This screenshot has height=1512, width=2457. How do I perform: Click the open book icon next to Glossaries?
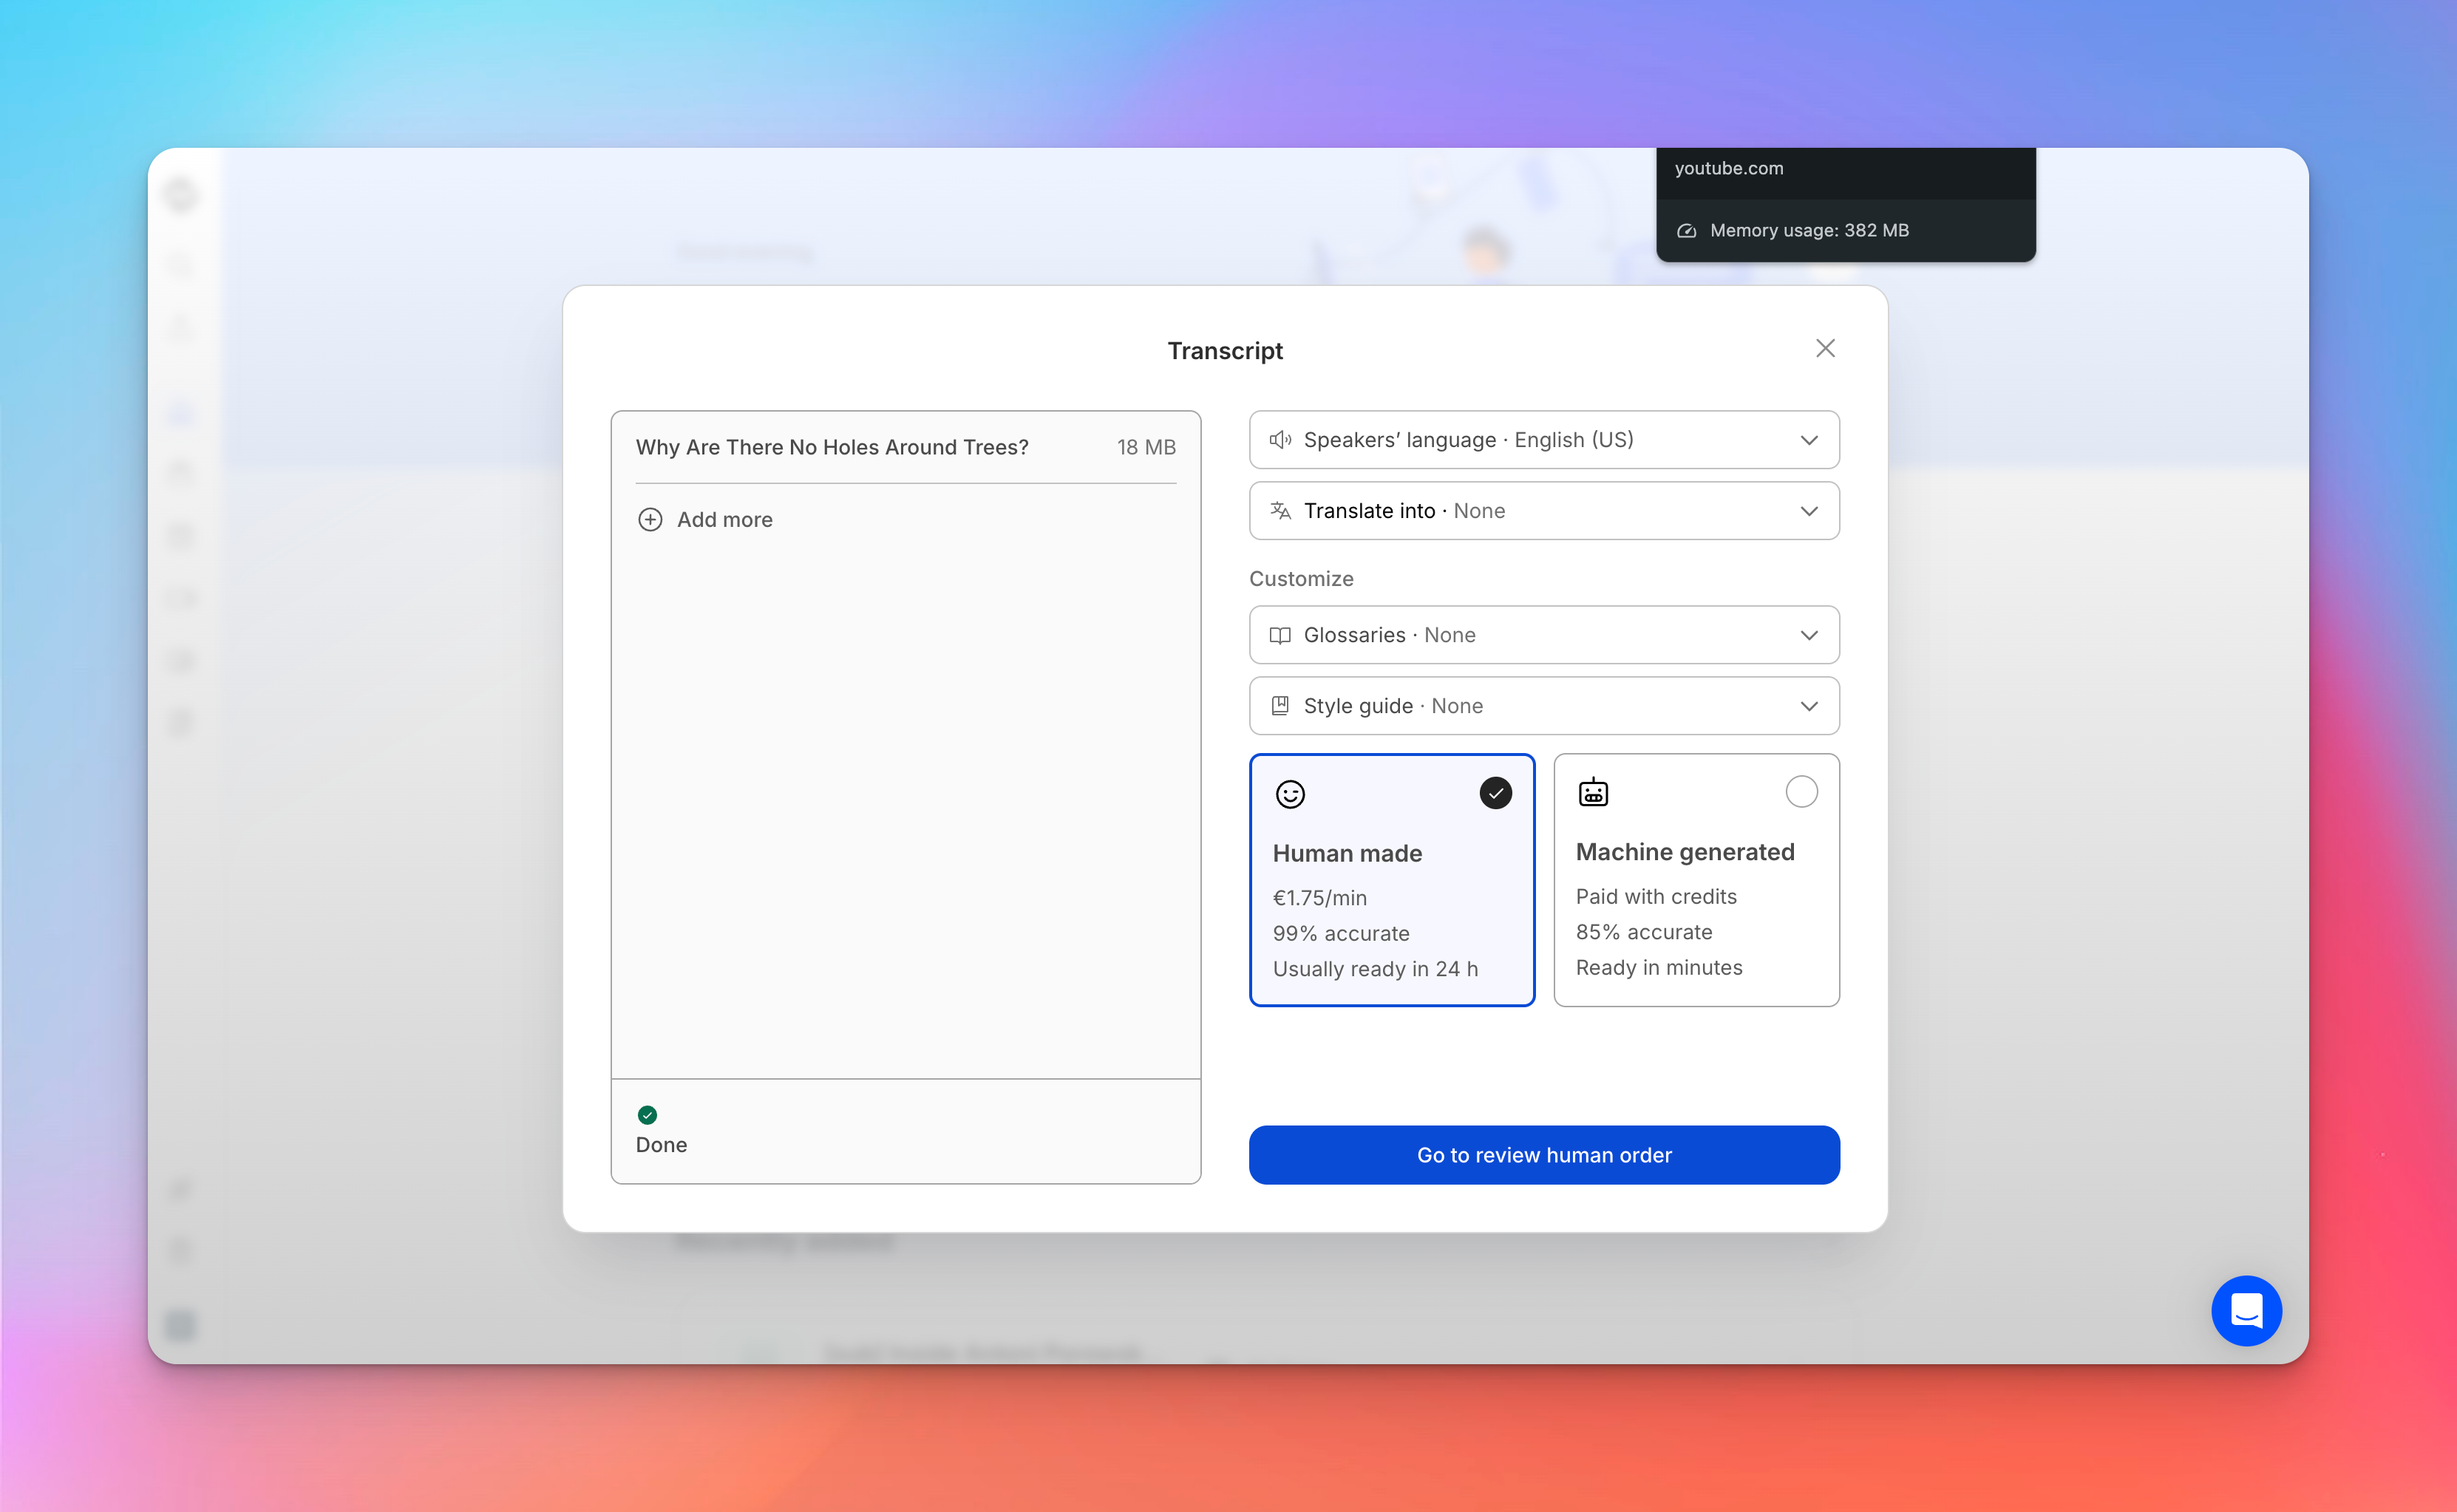coord(1281,635)
